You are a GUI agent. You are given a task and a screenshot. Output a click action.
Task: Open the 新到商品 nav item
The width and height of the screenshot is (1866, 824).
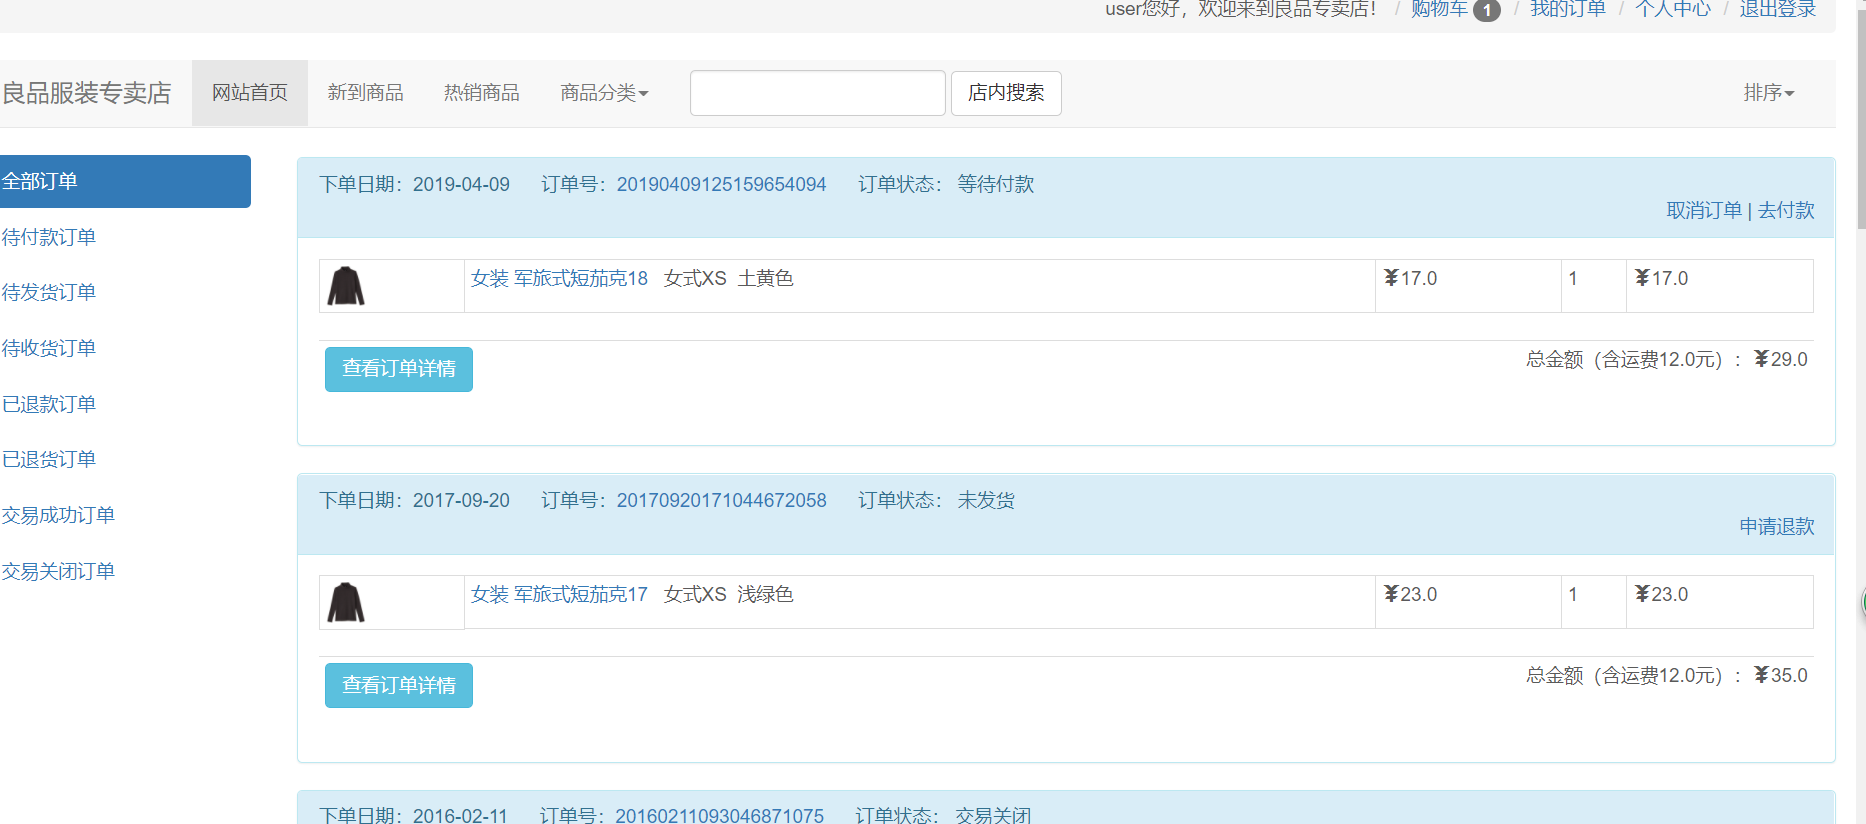366,93
